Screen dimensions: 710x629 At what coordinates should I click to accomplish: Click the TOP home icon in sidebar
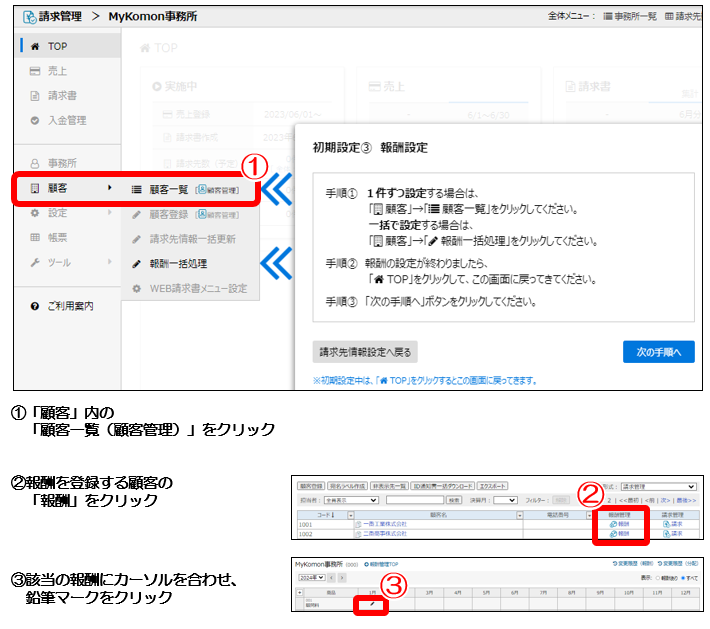[35, 46]
